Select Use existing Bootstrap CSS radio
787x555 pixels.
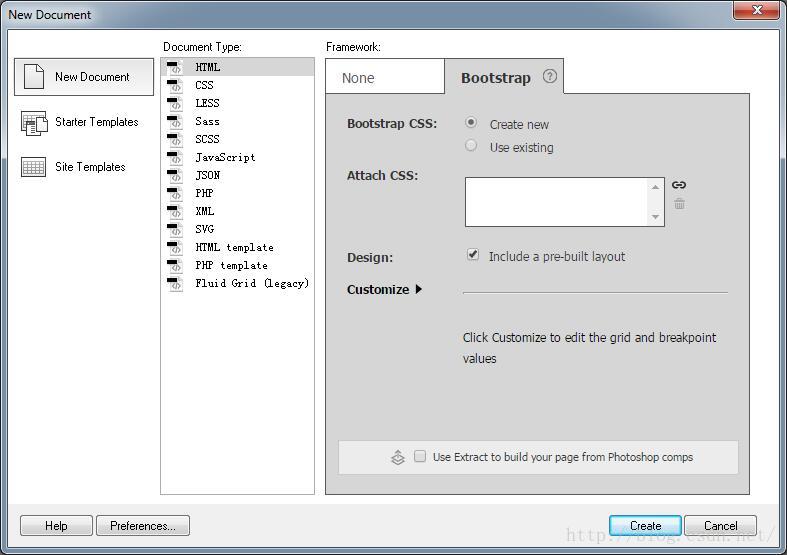point(471,146)
